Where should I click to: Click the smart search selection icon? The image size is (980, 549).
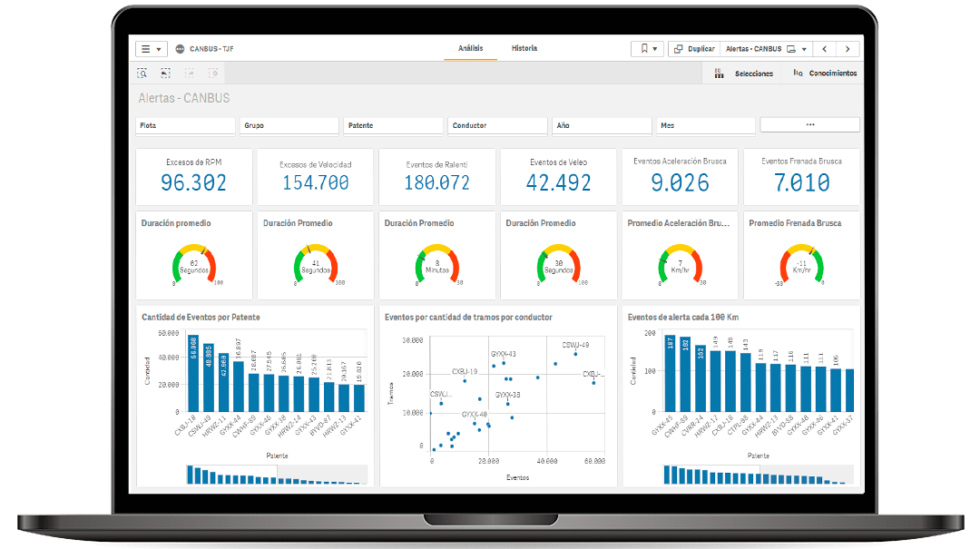click(x=143, y=73)
